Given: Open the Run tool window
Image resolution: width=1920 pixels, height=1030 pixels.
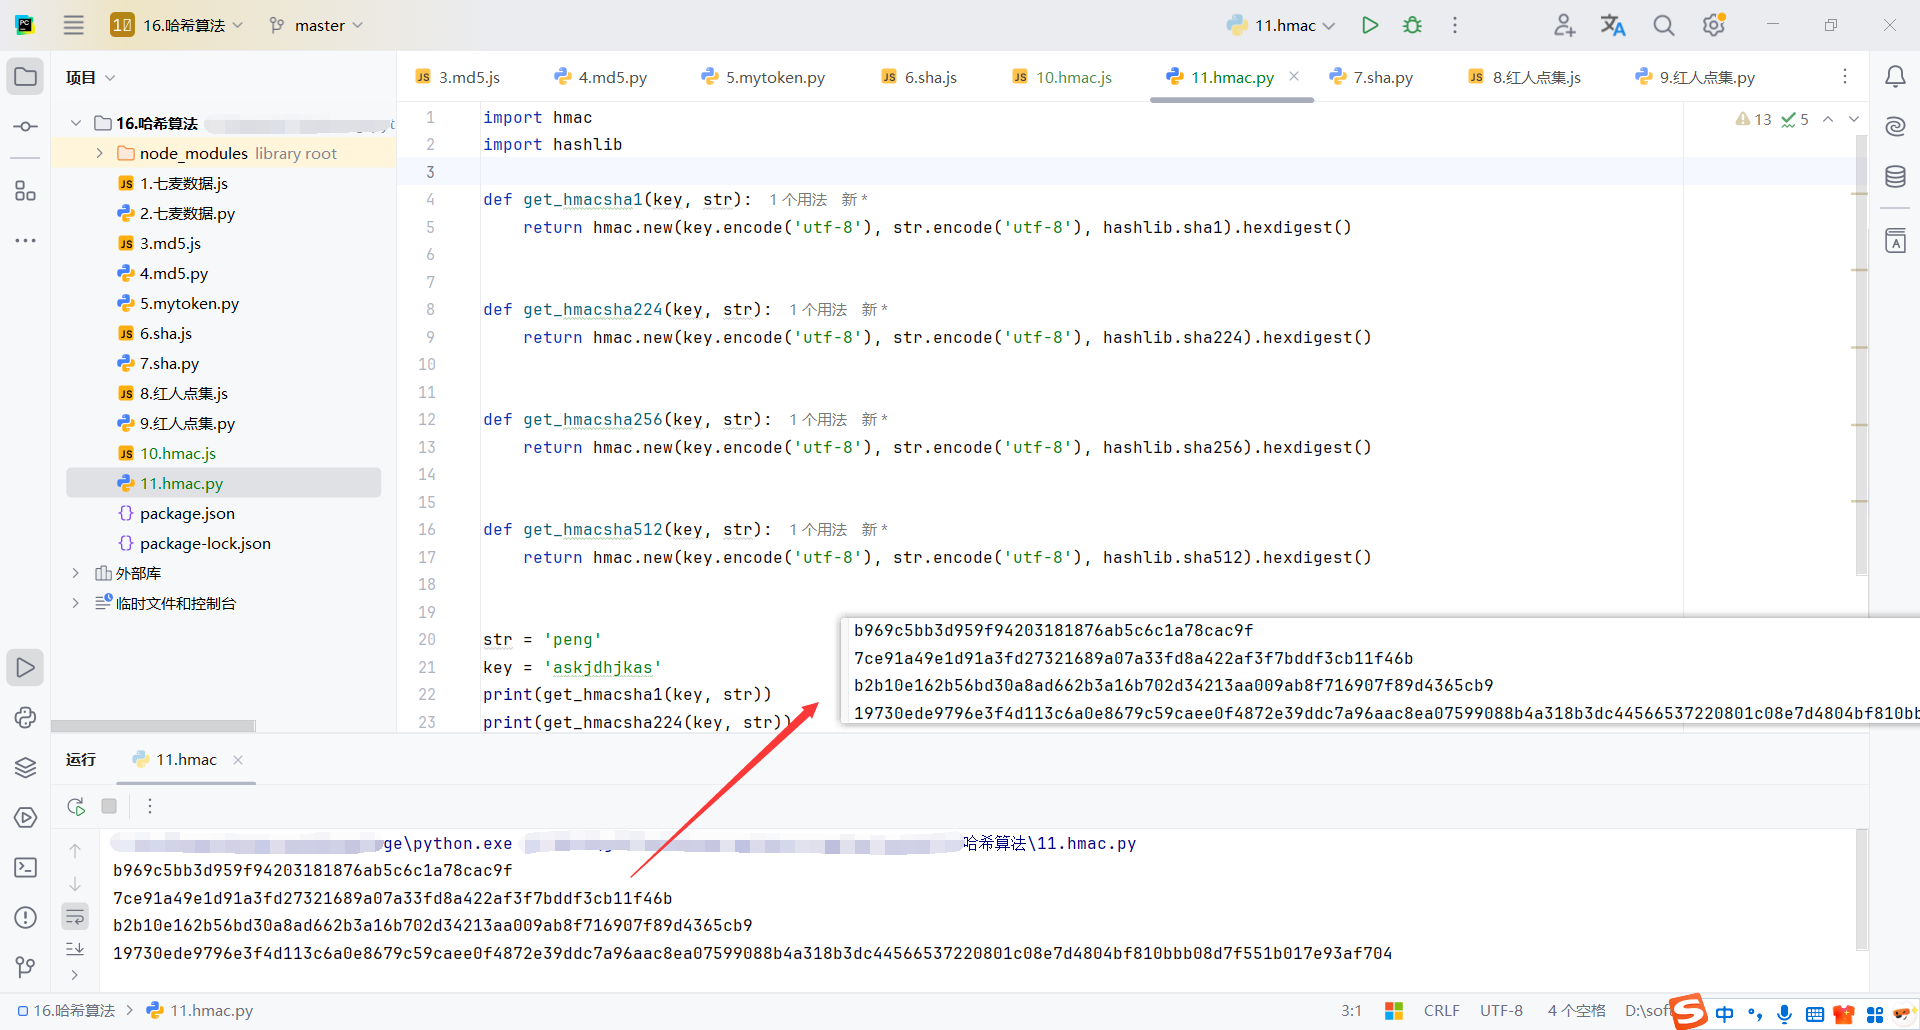Looking at the screenshot, I should click(25, 667).
